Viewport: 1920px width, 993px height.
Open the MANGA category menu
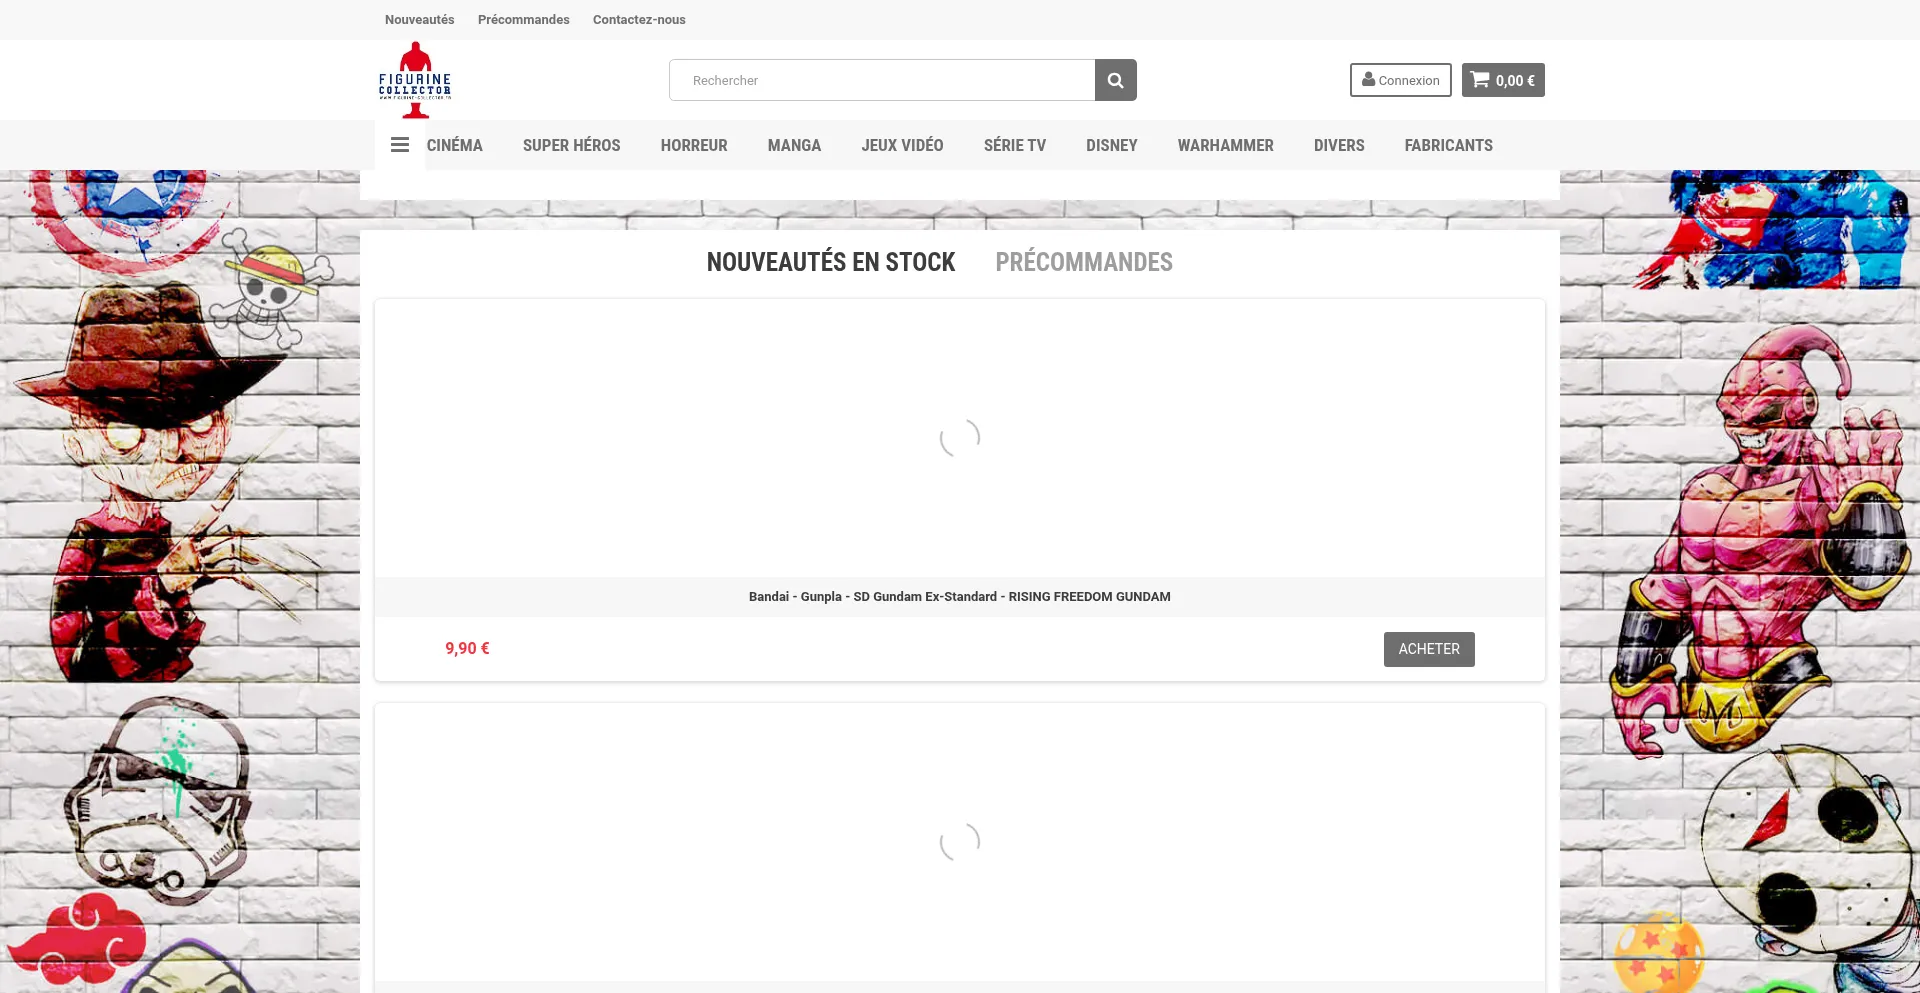pyautogui.click(x=794, y=145)
